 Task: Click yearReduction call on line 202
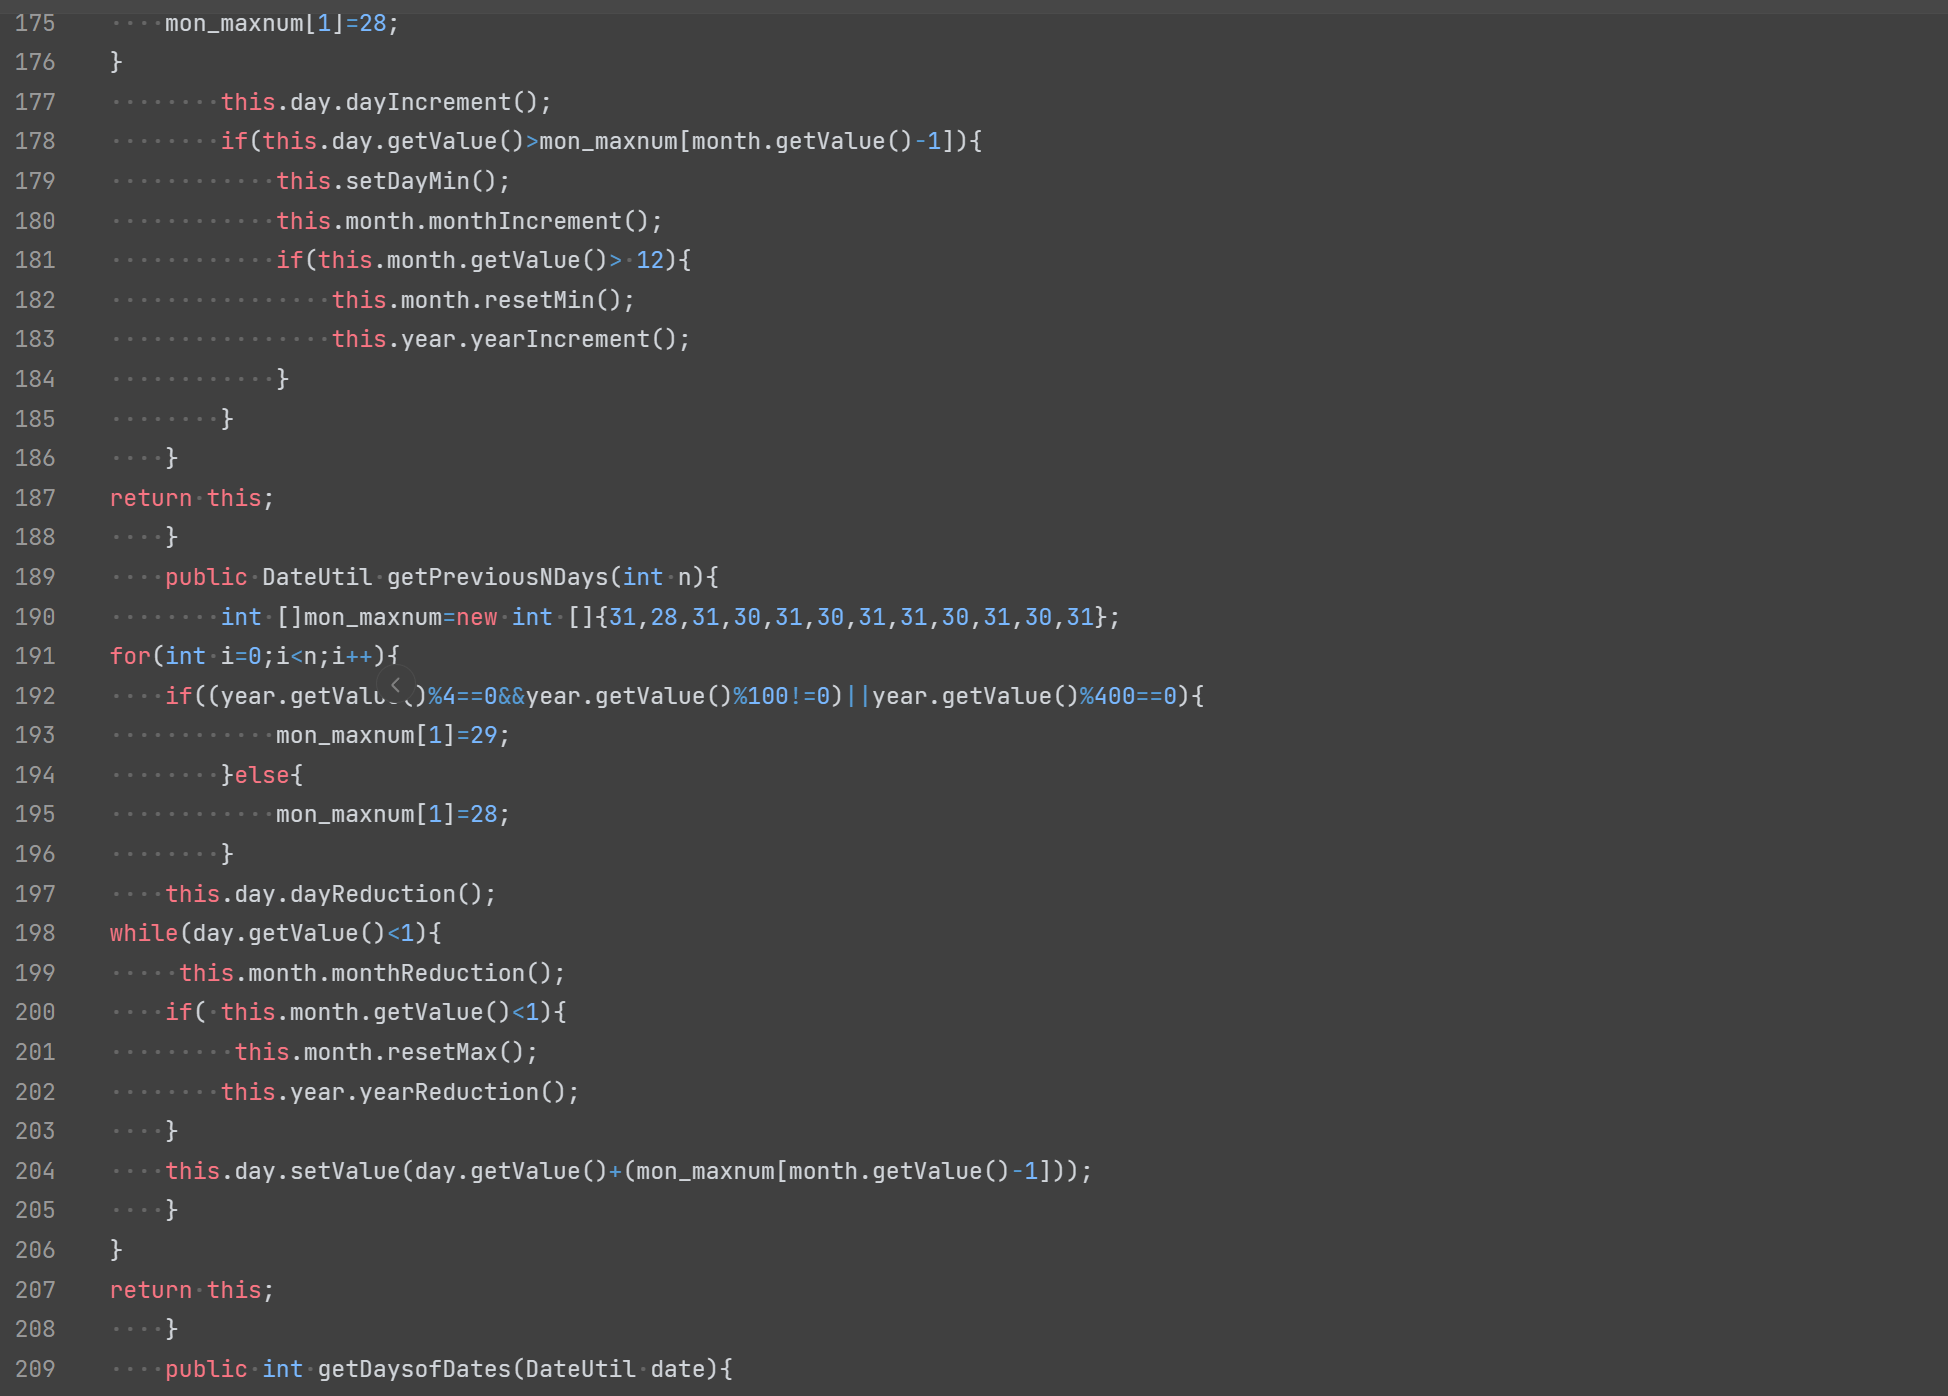tap(449, 1092)
